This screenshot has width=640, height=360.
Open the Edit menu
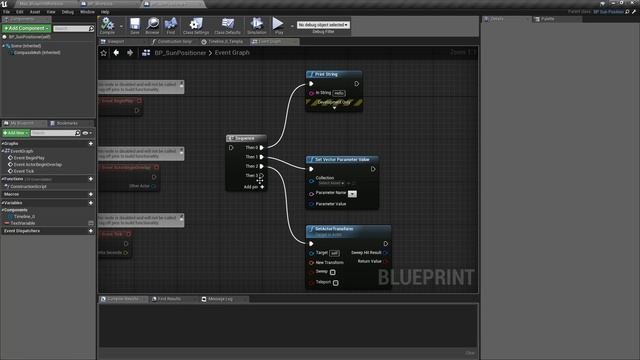[x=20, y=12]
